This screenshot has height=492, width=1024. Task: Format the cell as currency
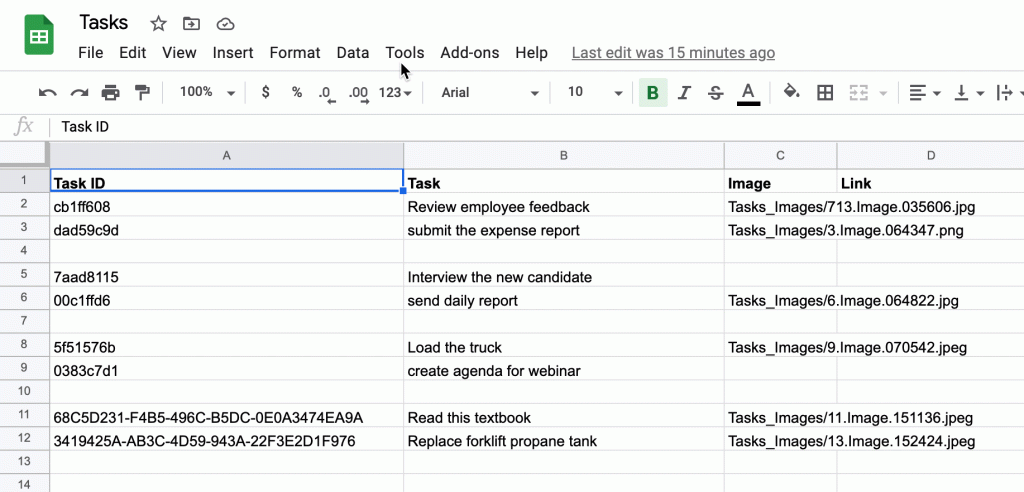265,92
